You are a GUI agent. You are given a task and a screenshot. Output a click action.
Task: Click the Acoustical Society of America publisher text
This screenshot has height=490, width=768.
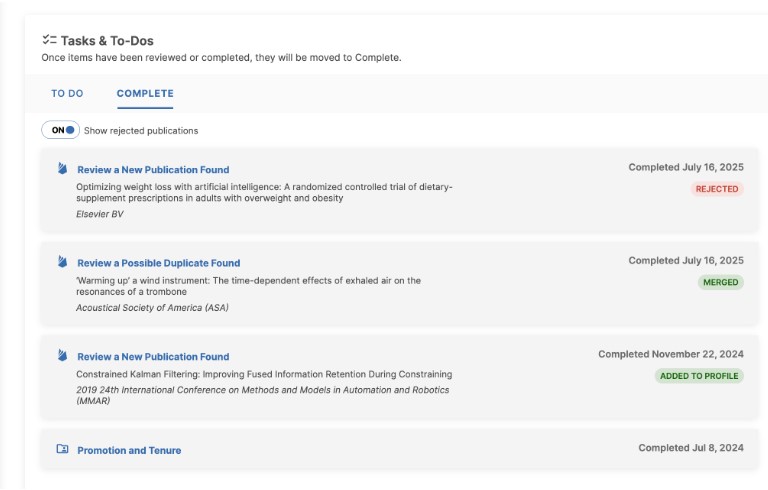152,308
